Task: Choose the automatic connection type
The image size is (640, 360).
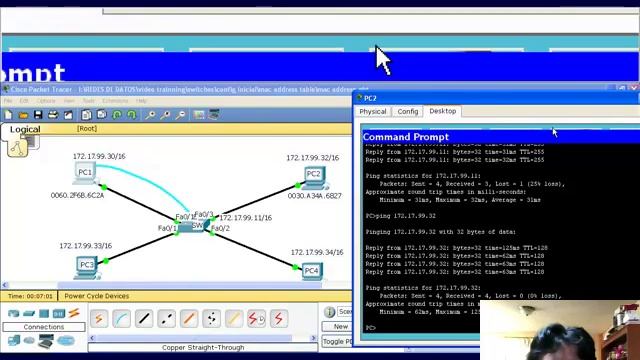Action: point(99,319)
